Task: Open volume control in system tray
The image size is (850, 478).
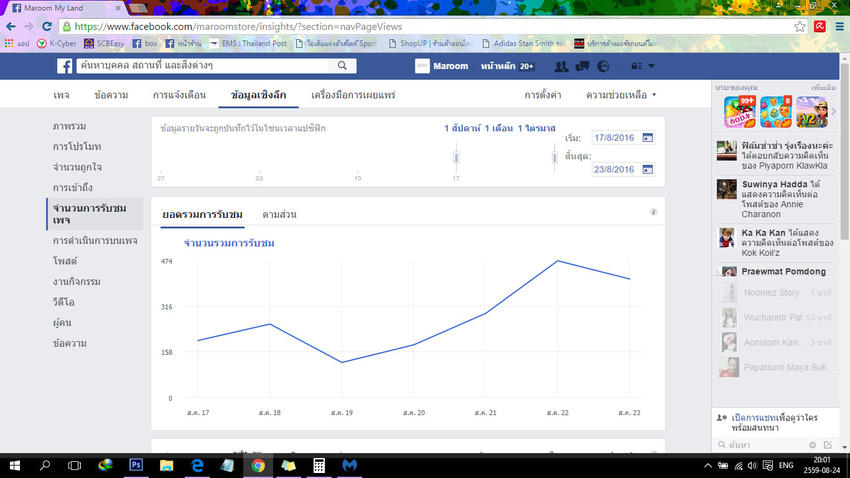Action: point(752,466)
